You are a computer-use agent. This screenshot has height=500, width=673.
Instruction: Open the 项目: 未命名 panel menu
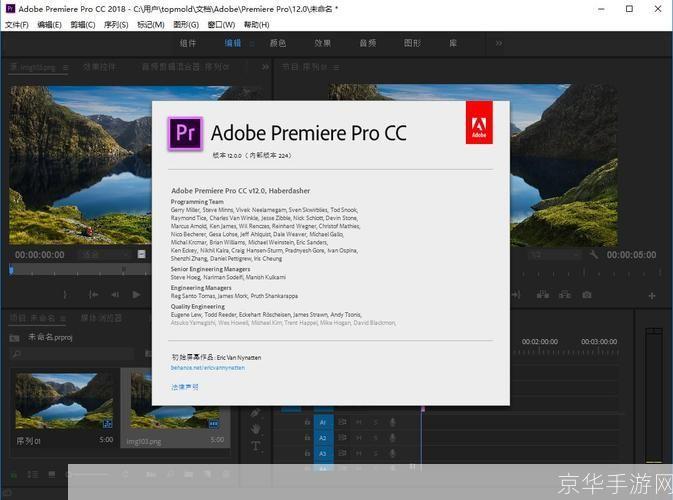pyautogui.click(x=63, y=318)
